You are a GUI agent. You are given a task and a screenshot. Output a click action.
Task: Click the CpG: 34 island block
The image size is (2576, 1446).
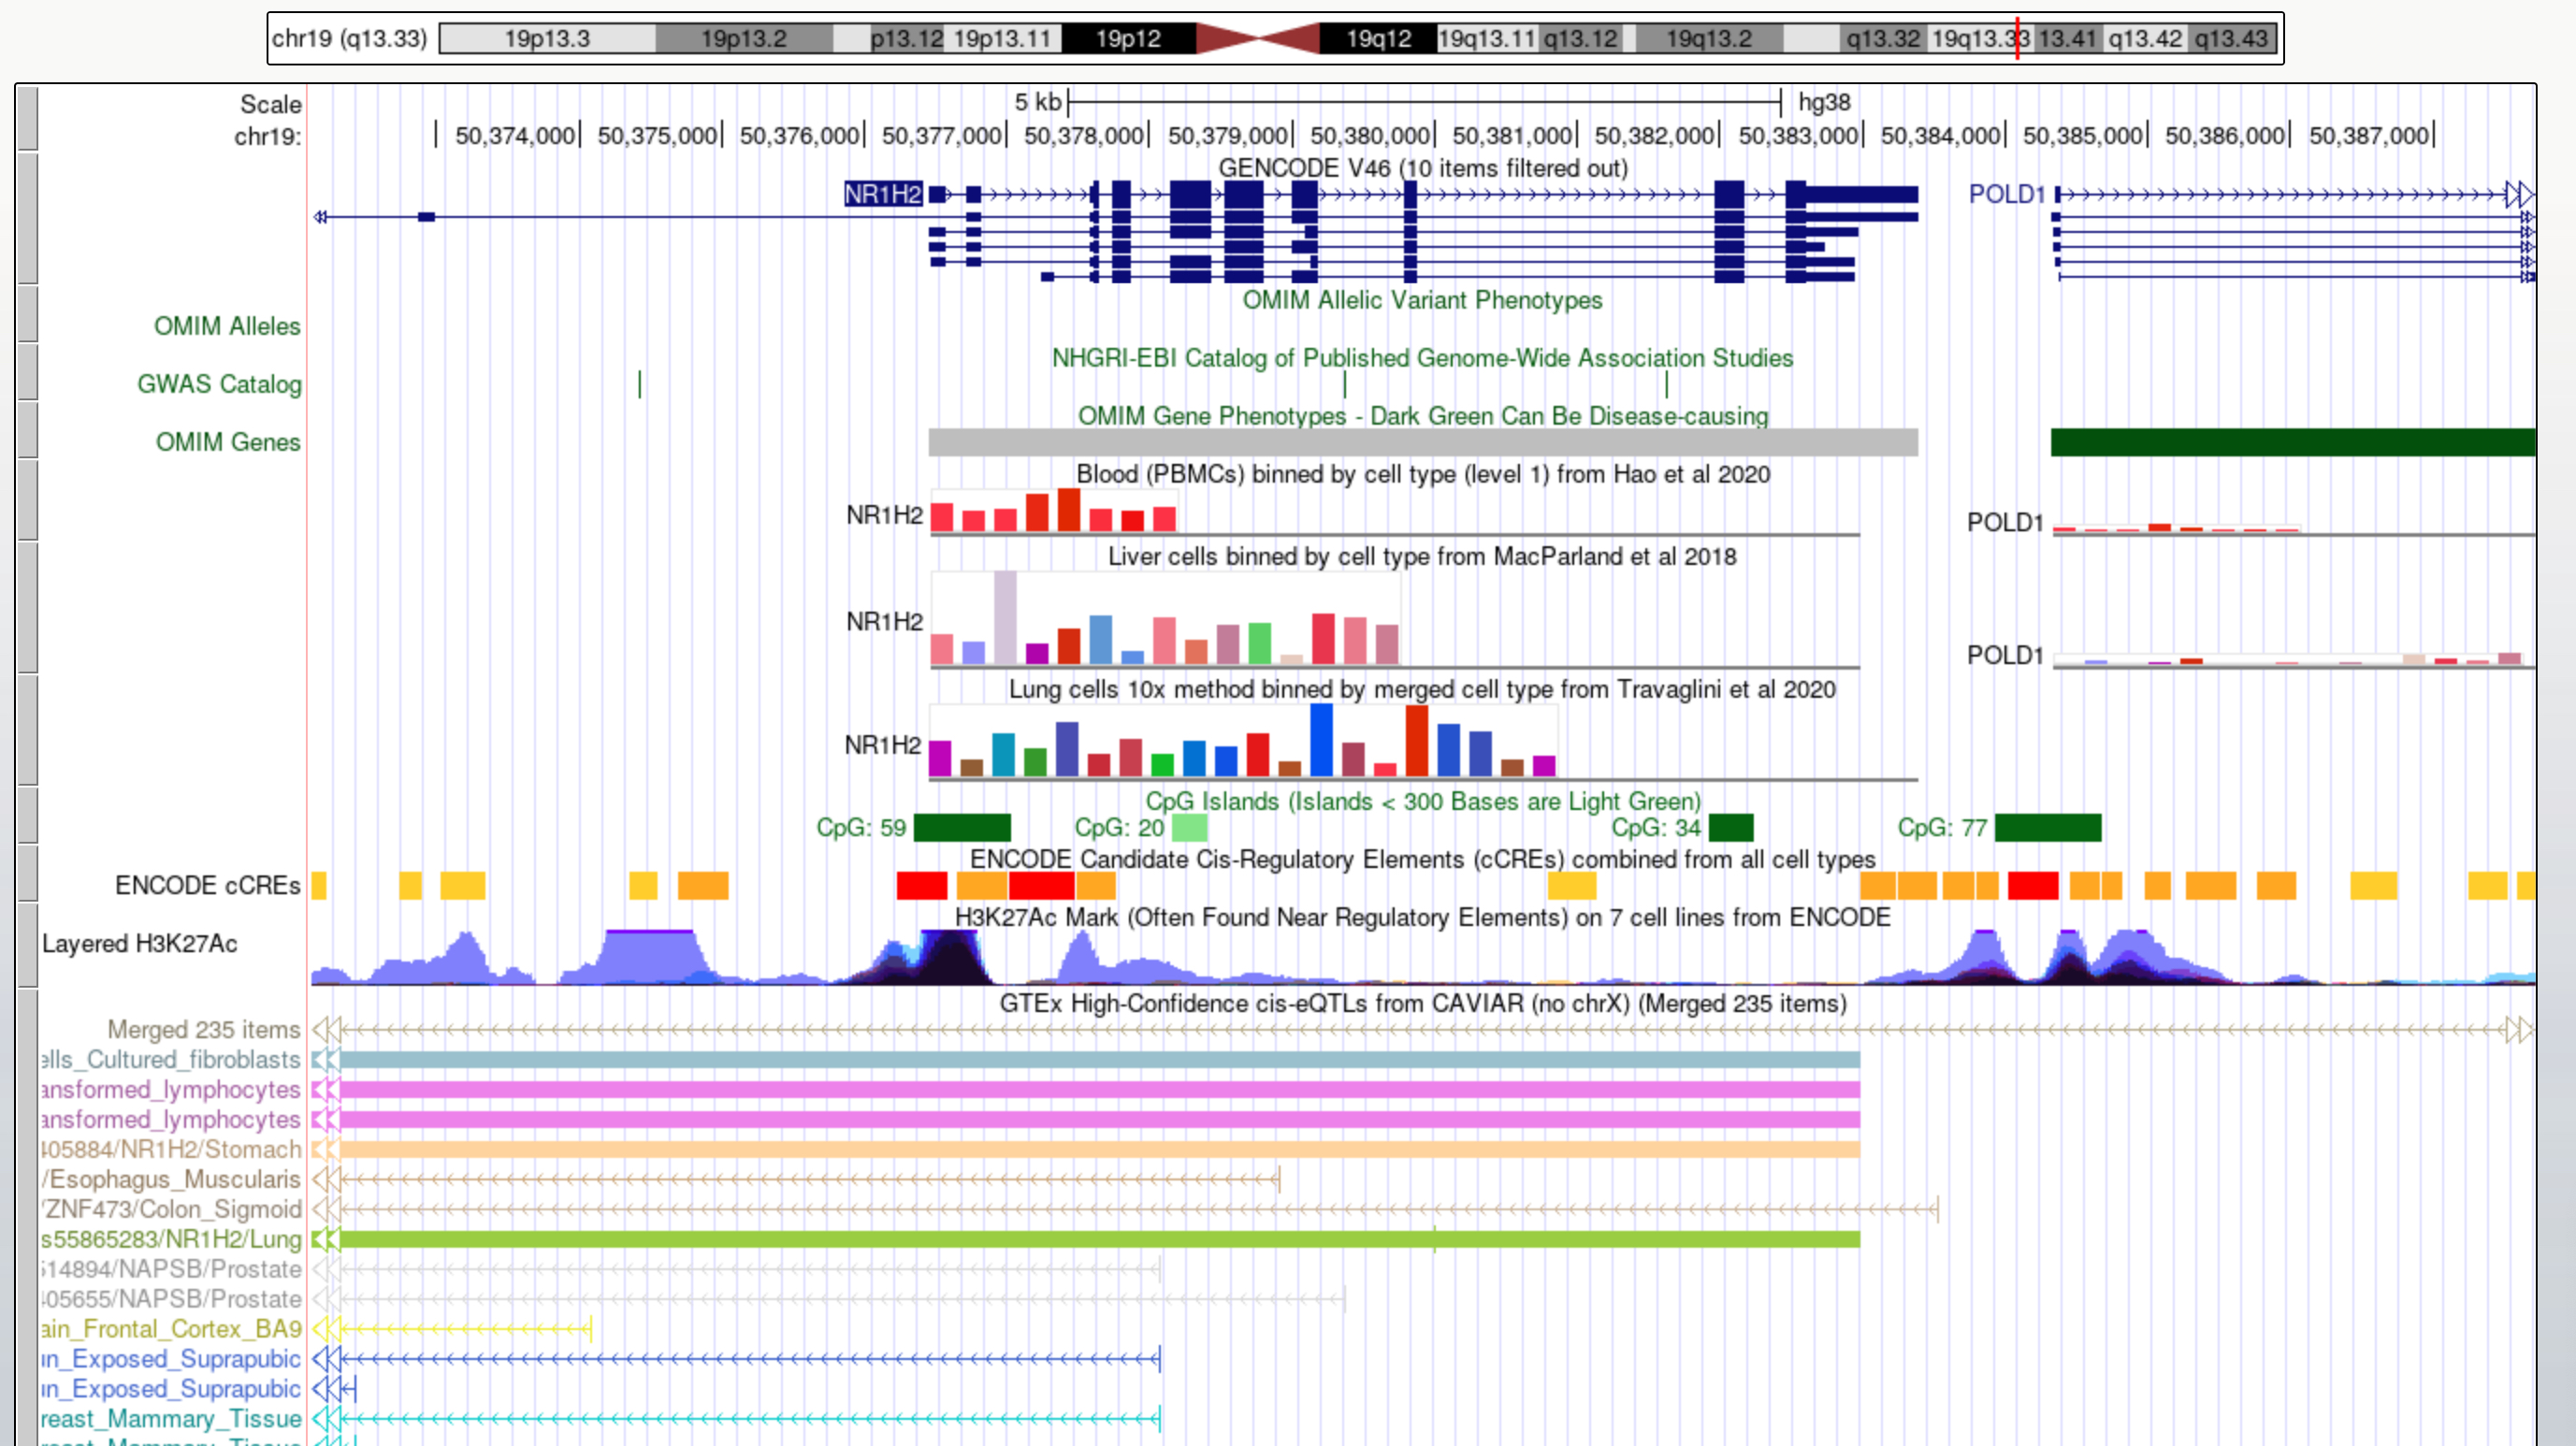pos(1730,828)
